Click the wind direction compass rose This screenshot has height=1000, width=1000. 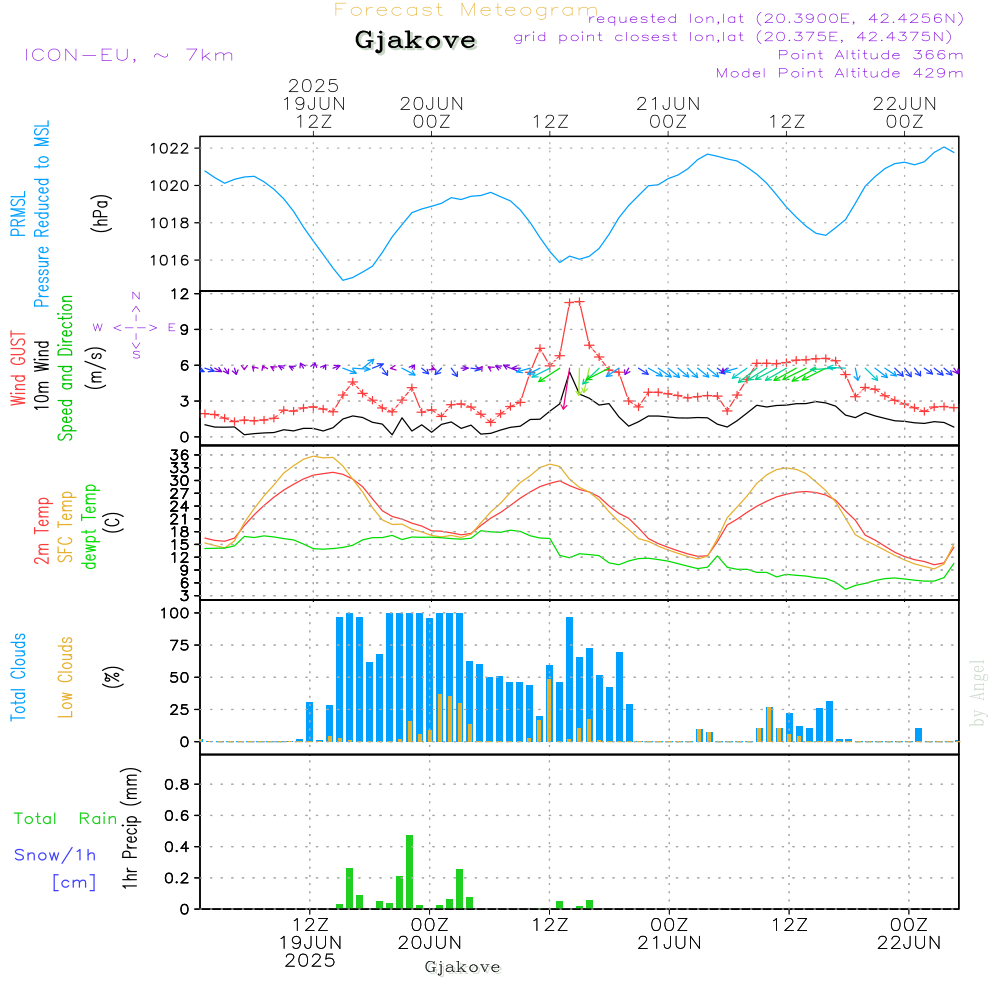(x=135, y=326)
